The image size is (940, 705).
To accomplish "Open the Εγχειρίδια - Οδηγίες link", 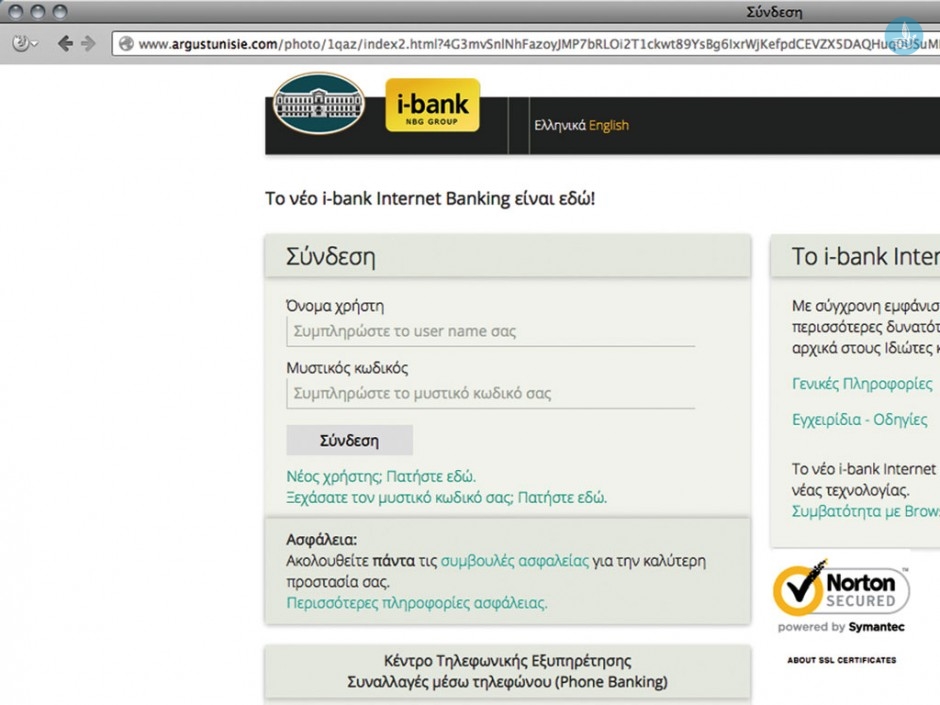I will [x=860, y=420].
